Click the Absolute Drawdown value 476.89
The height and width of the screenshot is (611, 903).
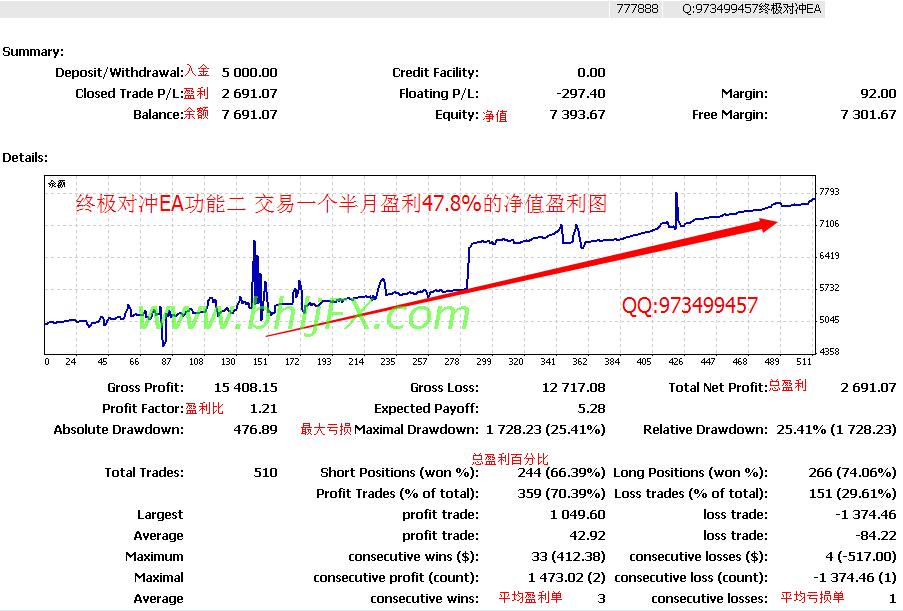[x=255, y=430]
